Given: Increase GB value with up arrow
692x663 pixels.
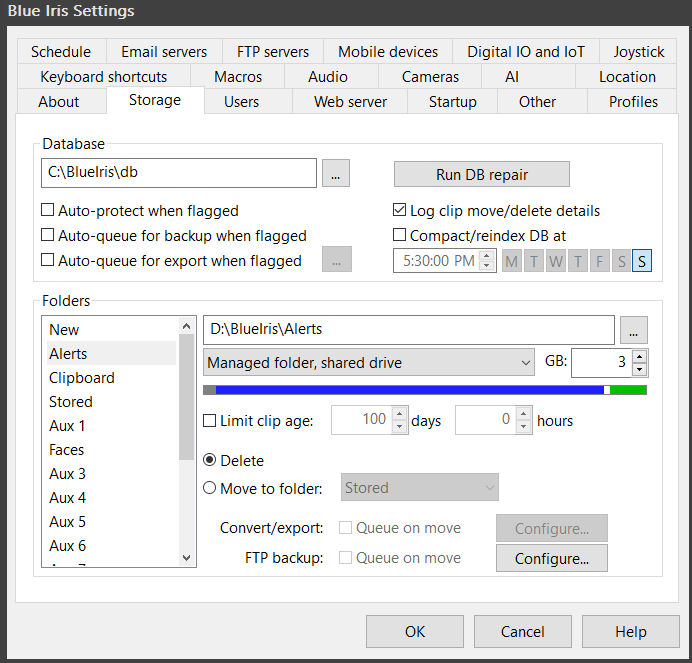Looking at the screenshot, I should tap(639, 356).
